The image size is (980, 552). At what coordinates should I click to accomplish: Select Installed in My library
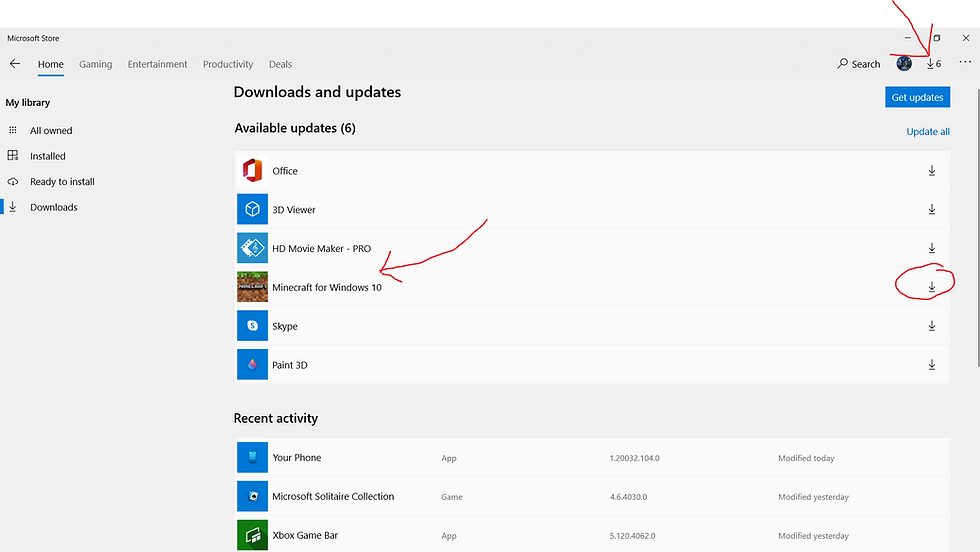tap(48, 156)
